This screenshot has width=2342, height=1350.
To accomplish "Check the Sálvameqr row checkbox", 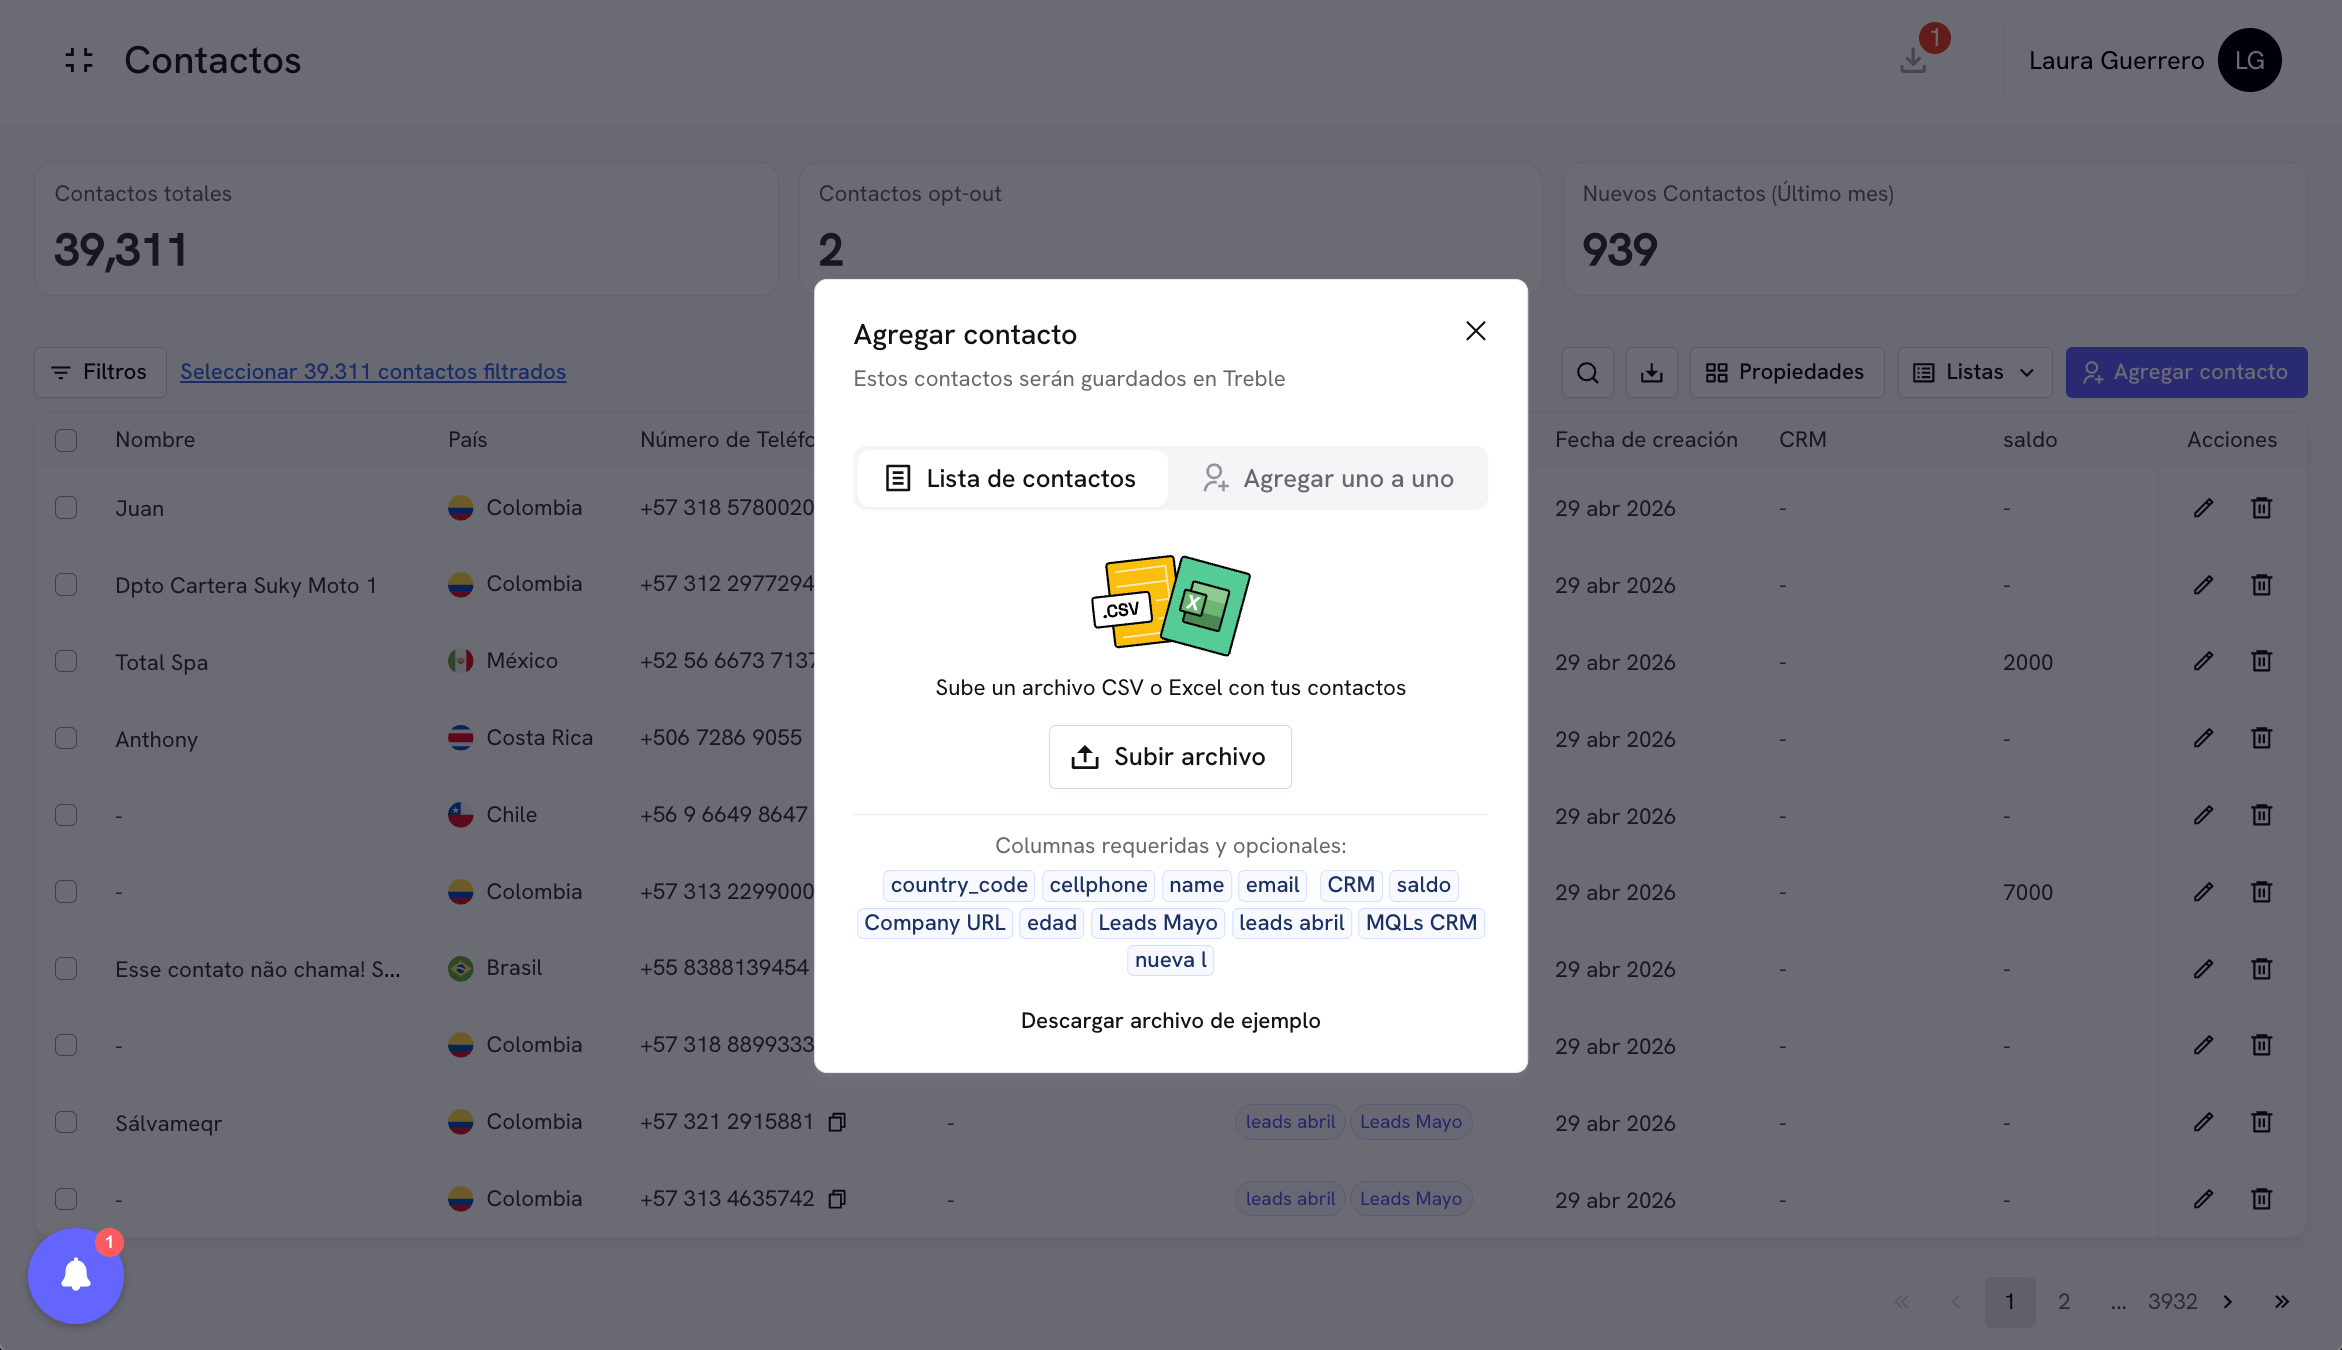I will [x=66, y=1122].
